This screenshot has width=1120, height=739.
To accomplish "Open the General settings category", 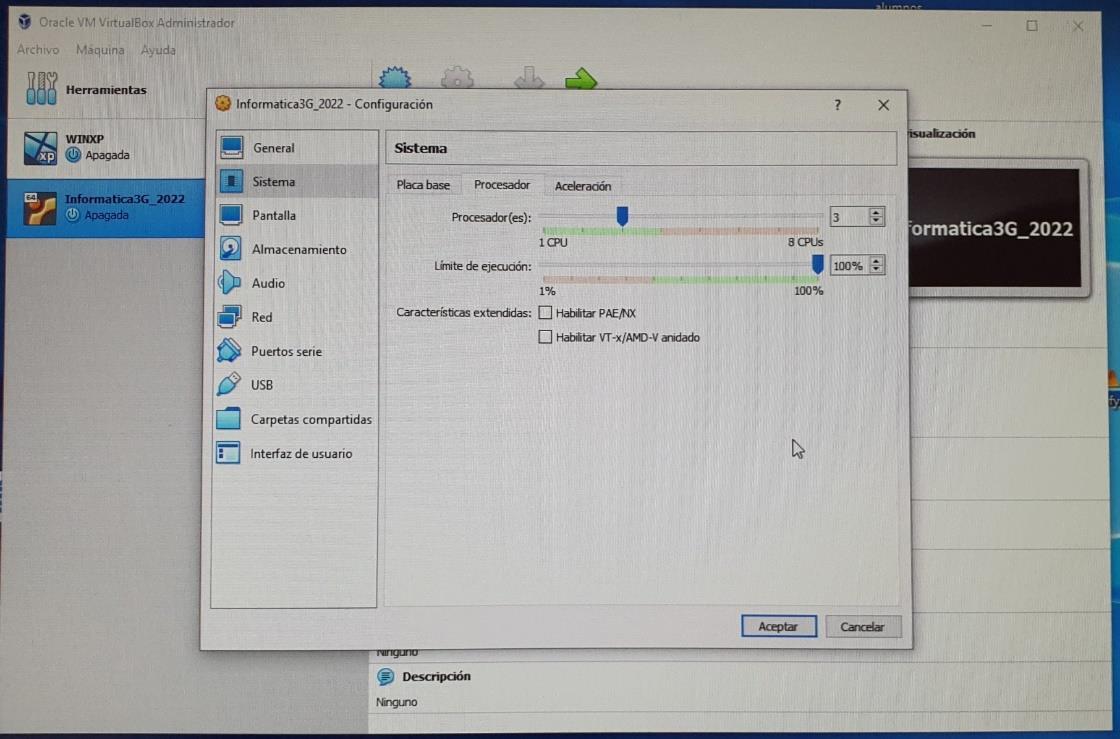I will (x=296, y=148).
